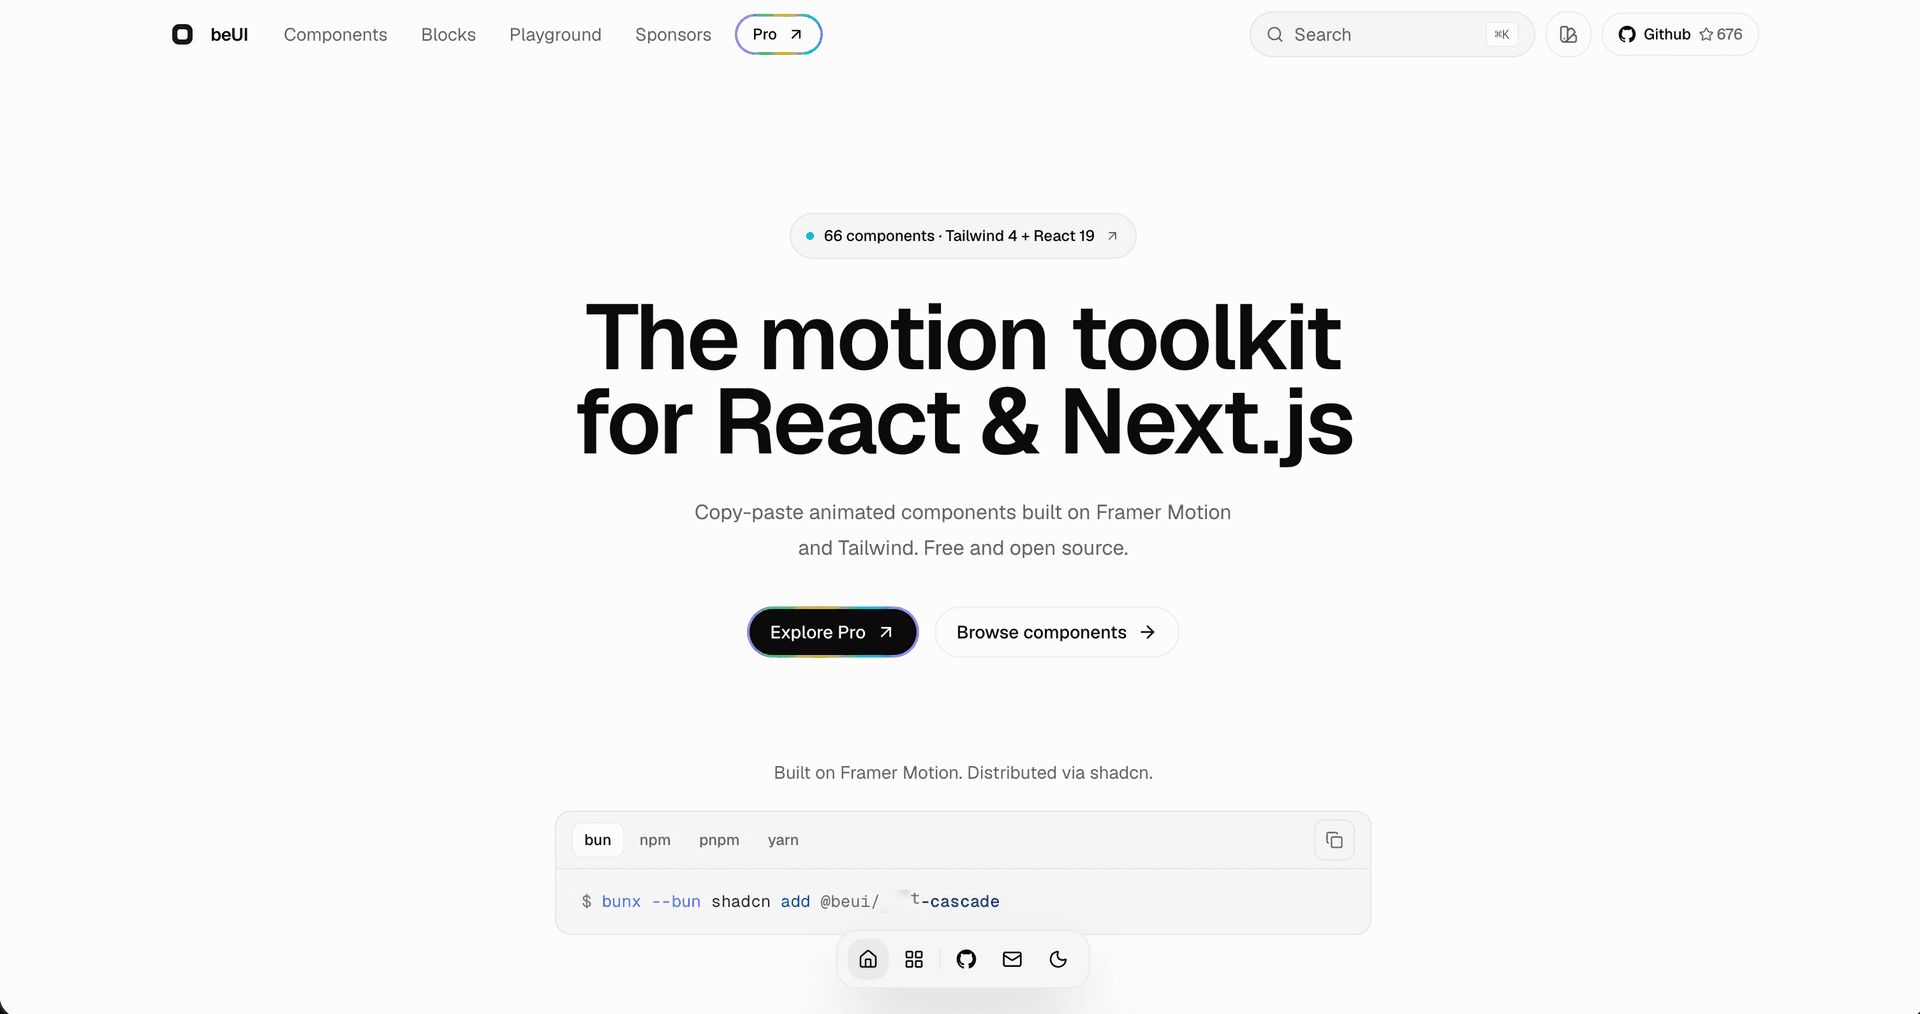
Task: Click the arrow icon in navbar Pro button
Action: [x=796, y=34]
